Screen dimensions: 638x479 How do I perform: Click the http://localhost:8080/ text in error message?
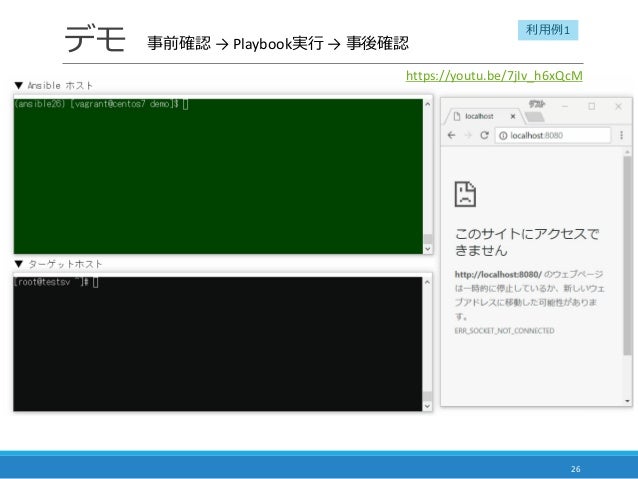498,274
